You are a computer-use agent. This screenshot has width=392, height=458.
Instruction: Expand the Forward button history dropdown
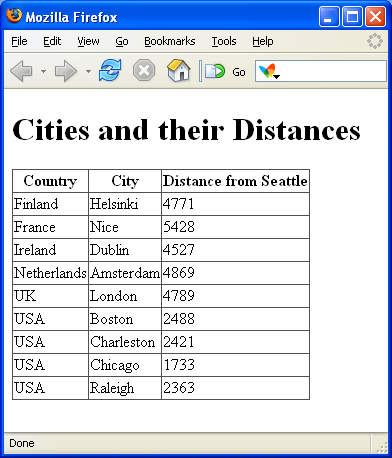(x=88, y=71)
